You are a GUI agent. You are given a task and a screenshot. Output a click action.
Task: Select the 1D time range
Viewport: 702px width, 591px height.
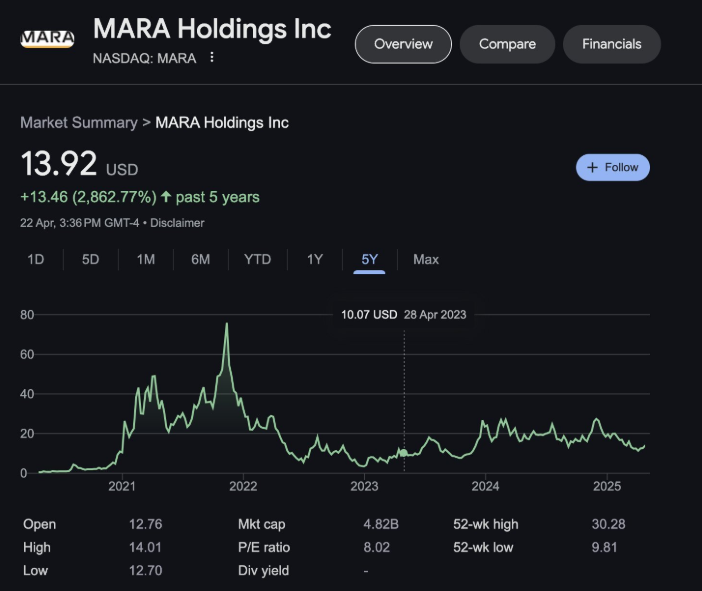coord(36,259)
